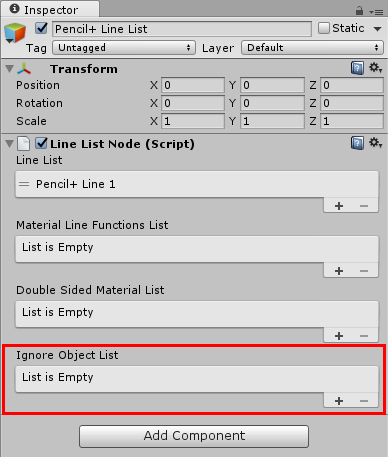The image size is (388, 457).
Task: Open the Inspector panel options menu
Action: pyautogui.click(x=376, y=12)
